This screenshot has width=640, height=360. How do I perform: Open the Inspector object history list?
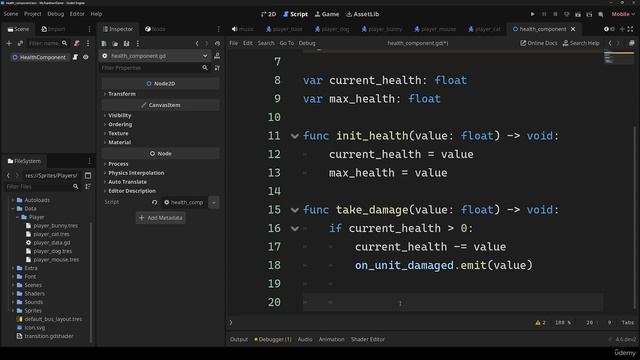[x=217, y=43]
